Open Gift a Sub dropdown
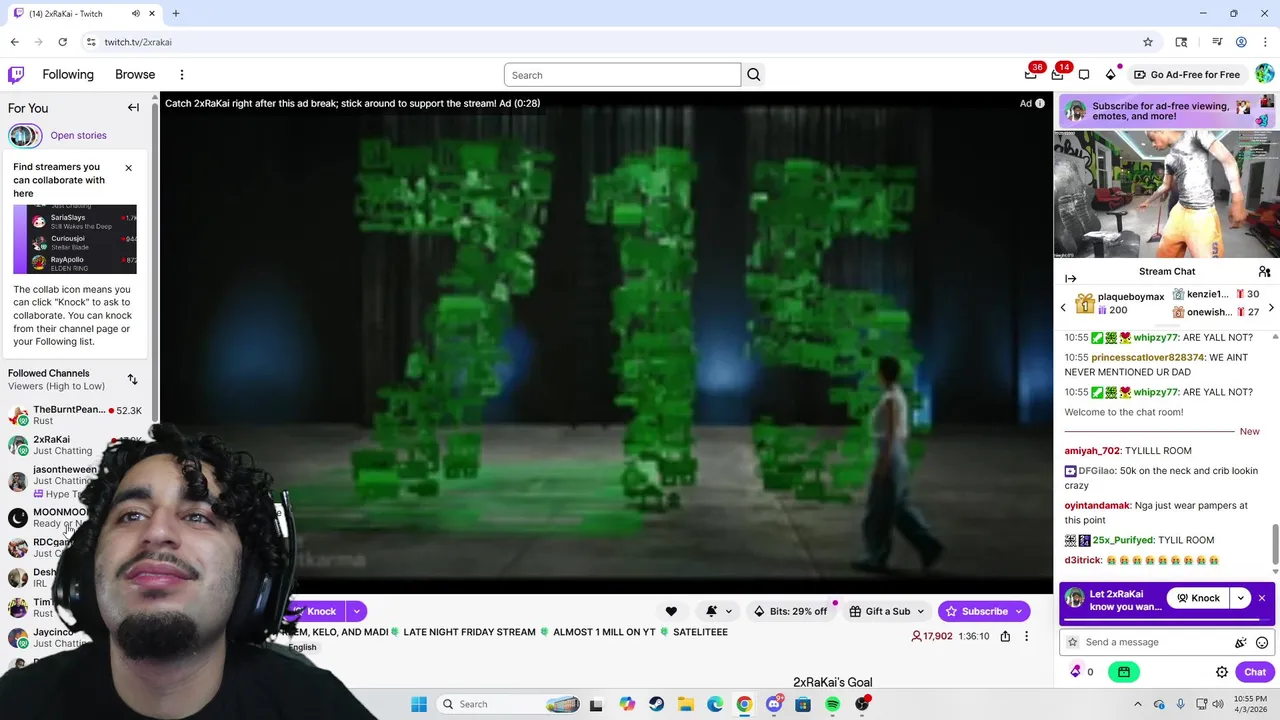The height and width of the screenshot is (720, 1280). pyautogui.click(x=888, y=611)
